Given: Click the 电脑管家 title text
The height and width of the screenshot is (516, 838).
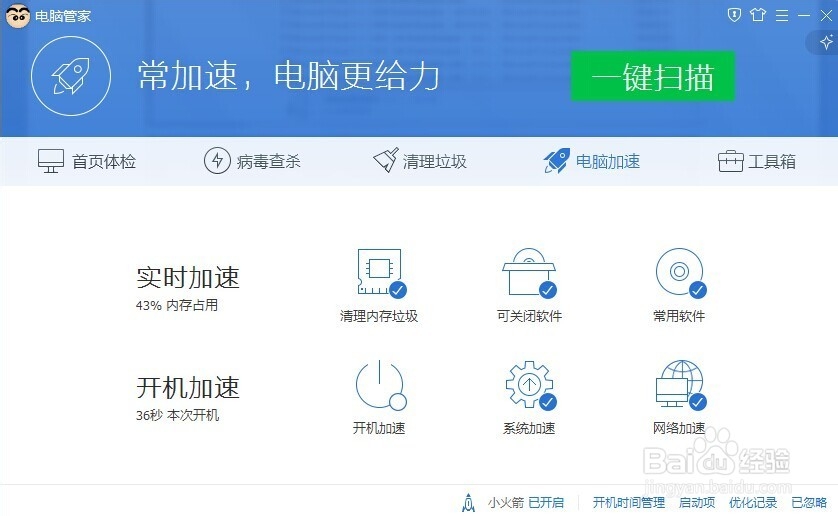Looking at the screenshot, I should [x=63, y=16].
